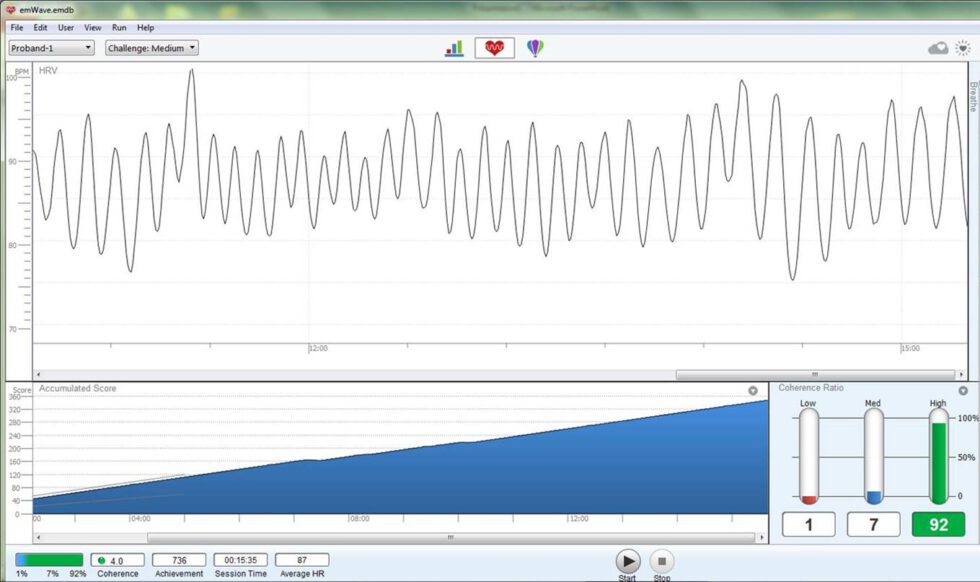Open the User menu

pos(65,27)
